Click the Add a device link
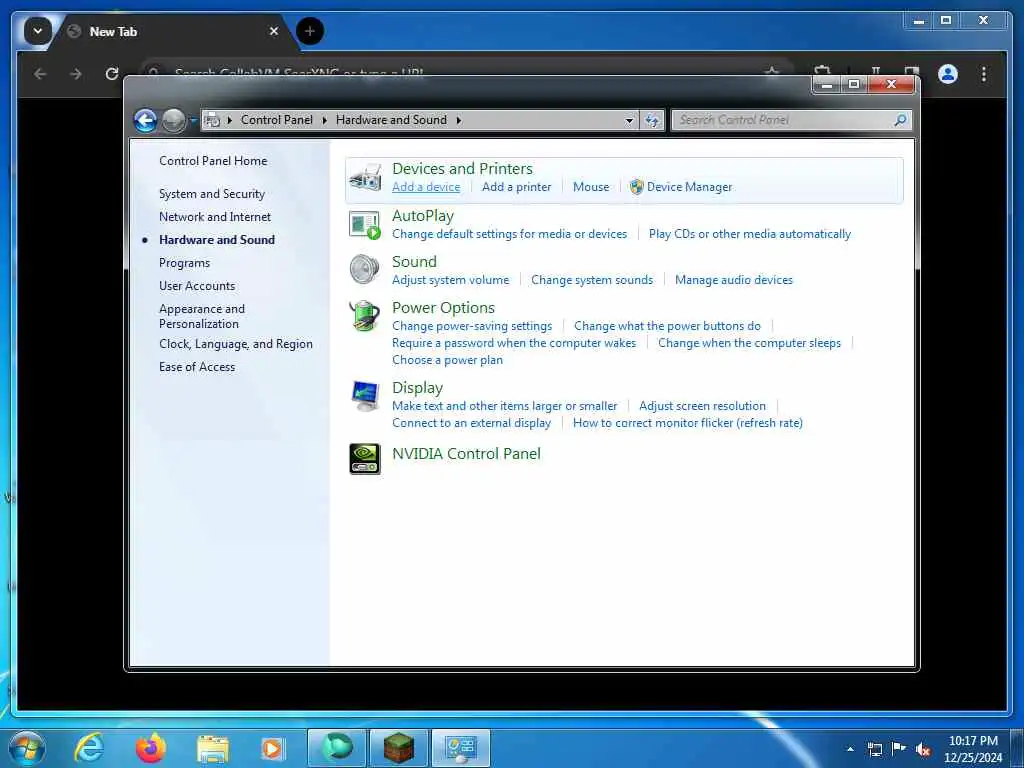This screenshot has height=768, width=1024. click(426, 187)
